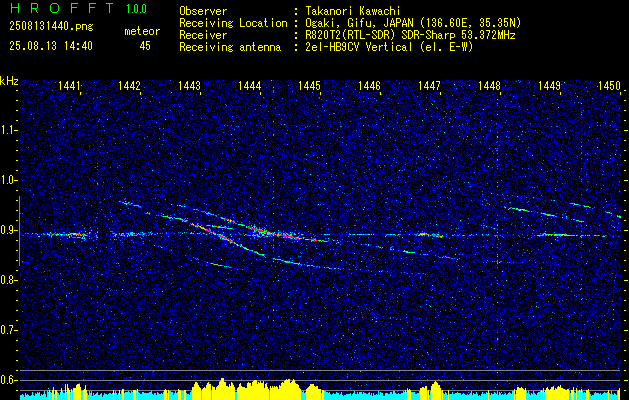
Task: Click the 1444 time marker
Action: pyautogui.click(x=250, y=86)
